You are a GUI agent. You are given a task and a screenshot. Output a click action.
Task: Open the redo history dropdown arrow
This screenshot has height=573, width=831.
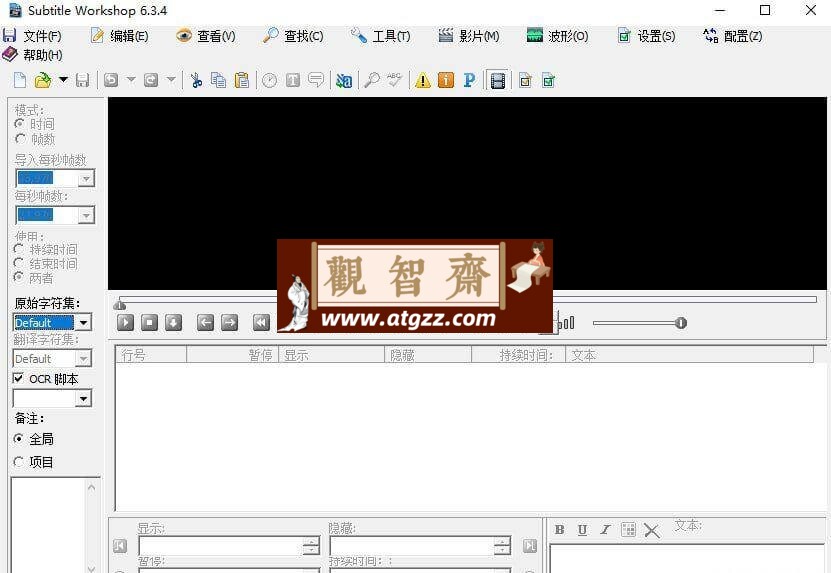pos(171,80)
